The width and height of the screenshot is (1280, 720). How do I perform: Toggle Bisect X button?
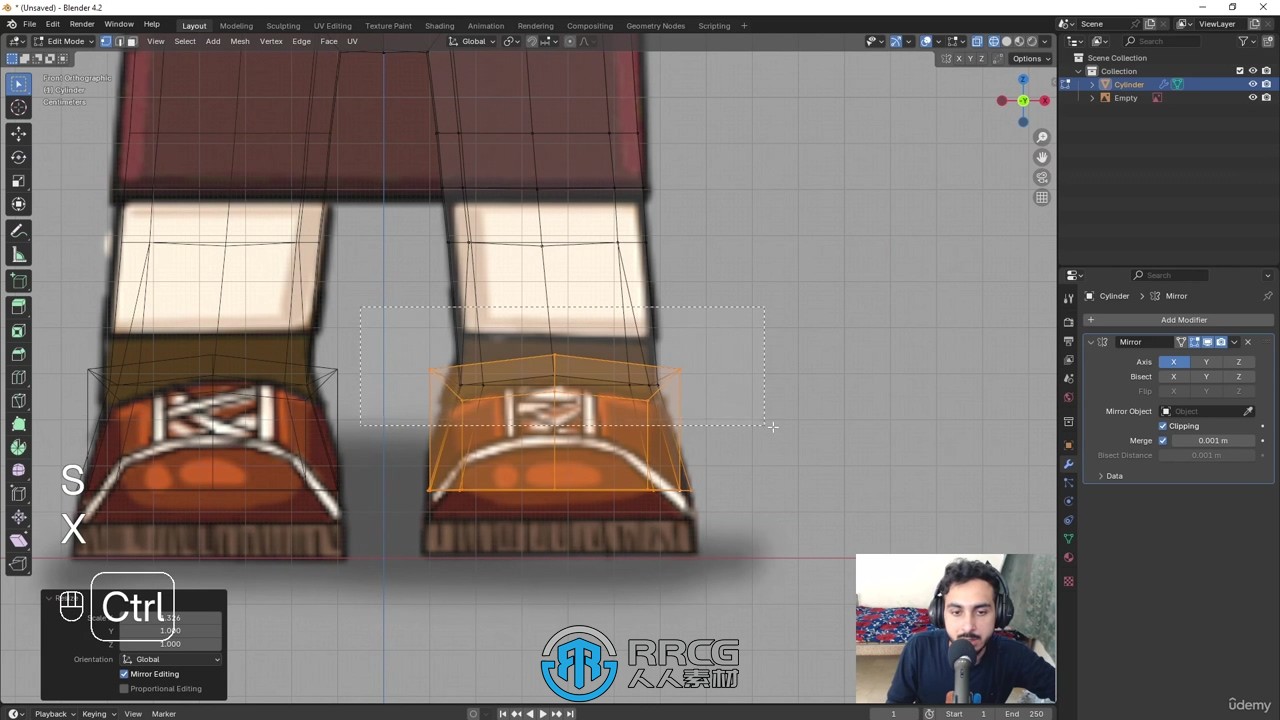[1174, 377]
